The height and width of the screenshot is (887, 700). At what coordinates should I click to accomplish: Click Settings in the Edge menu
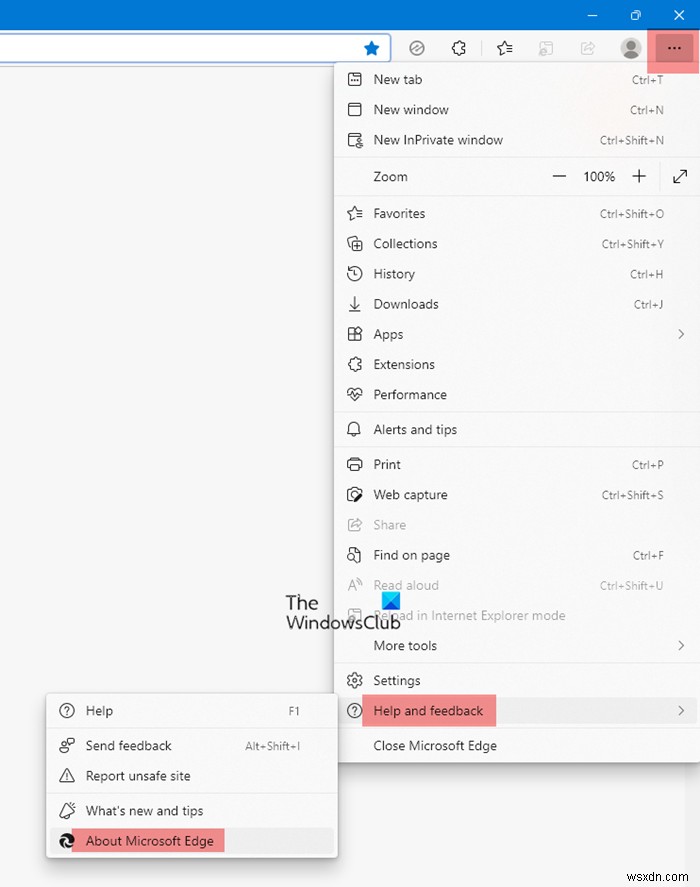click(x=399, y=680)
